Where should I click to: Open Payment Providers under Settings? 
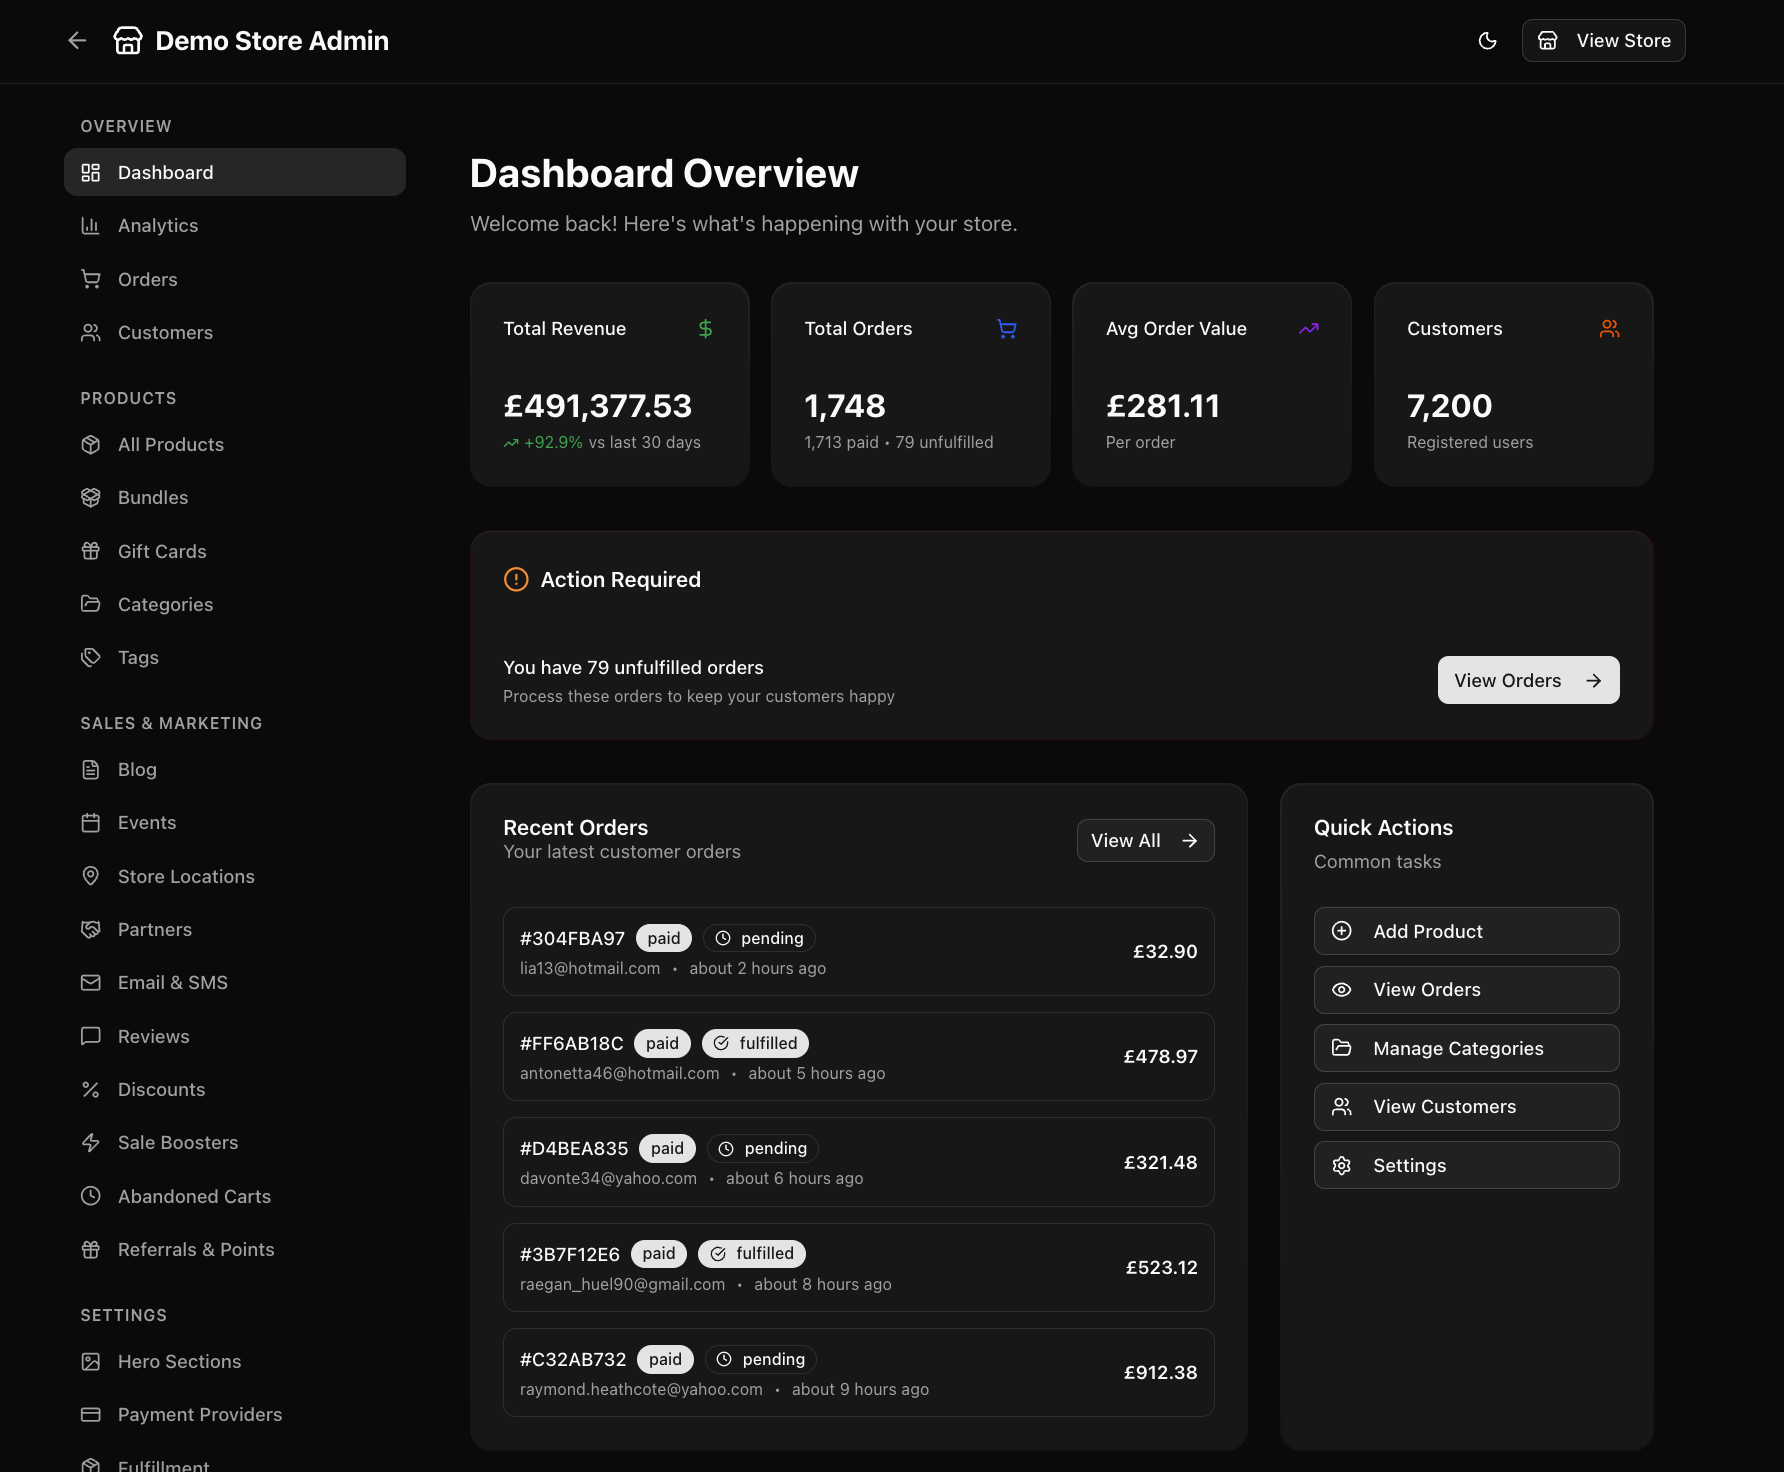tap(199, 1414)
